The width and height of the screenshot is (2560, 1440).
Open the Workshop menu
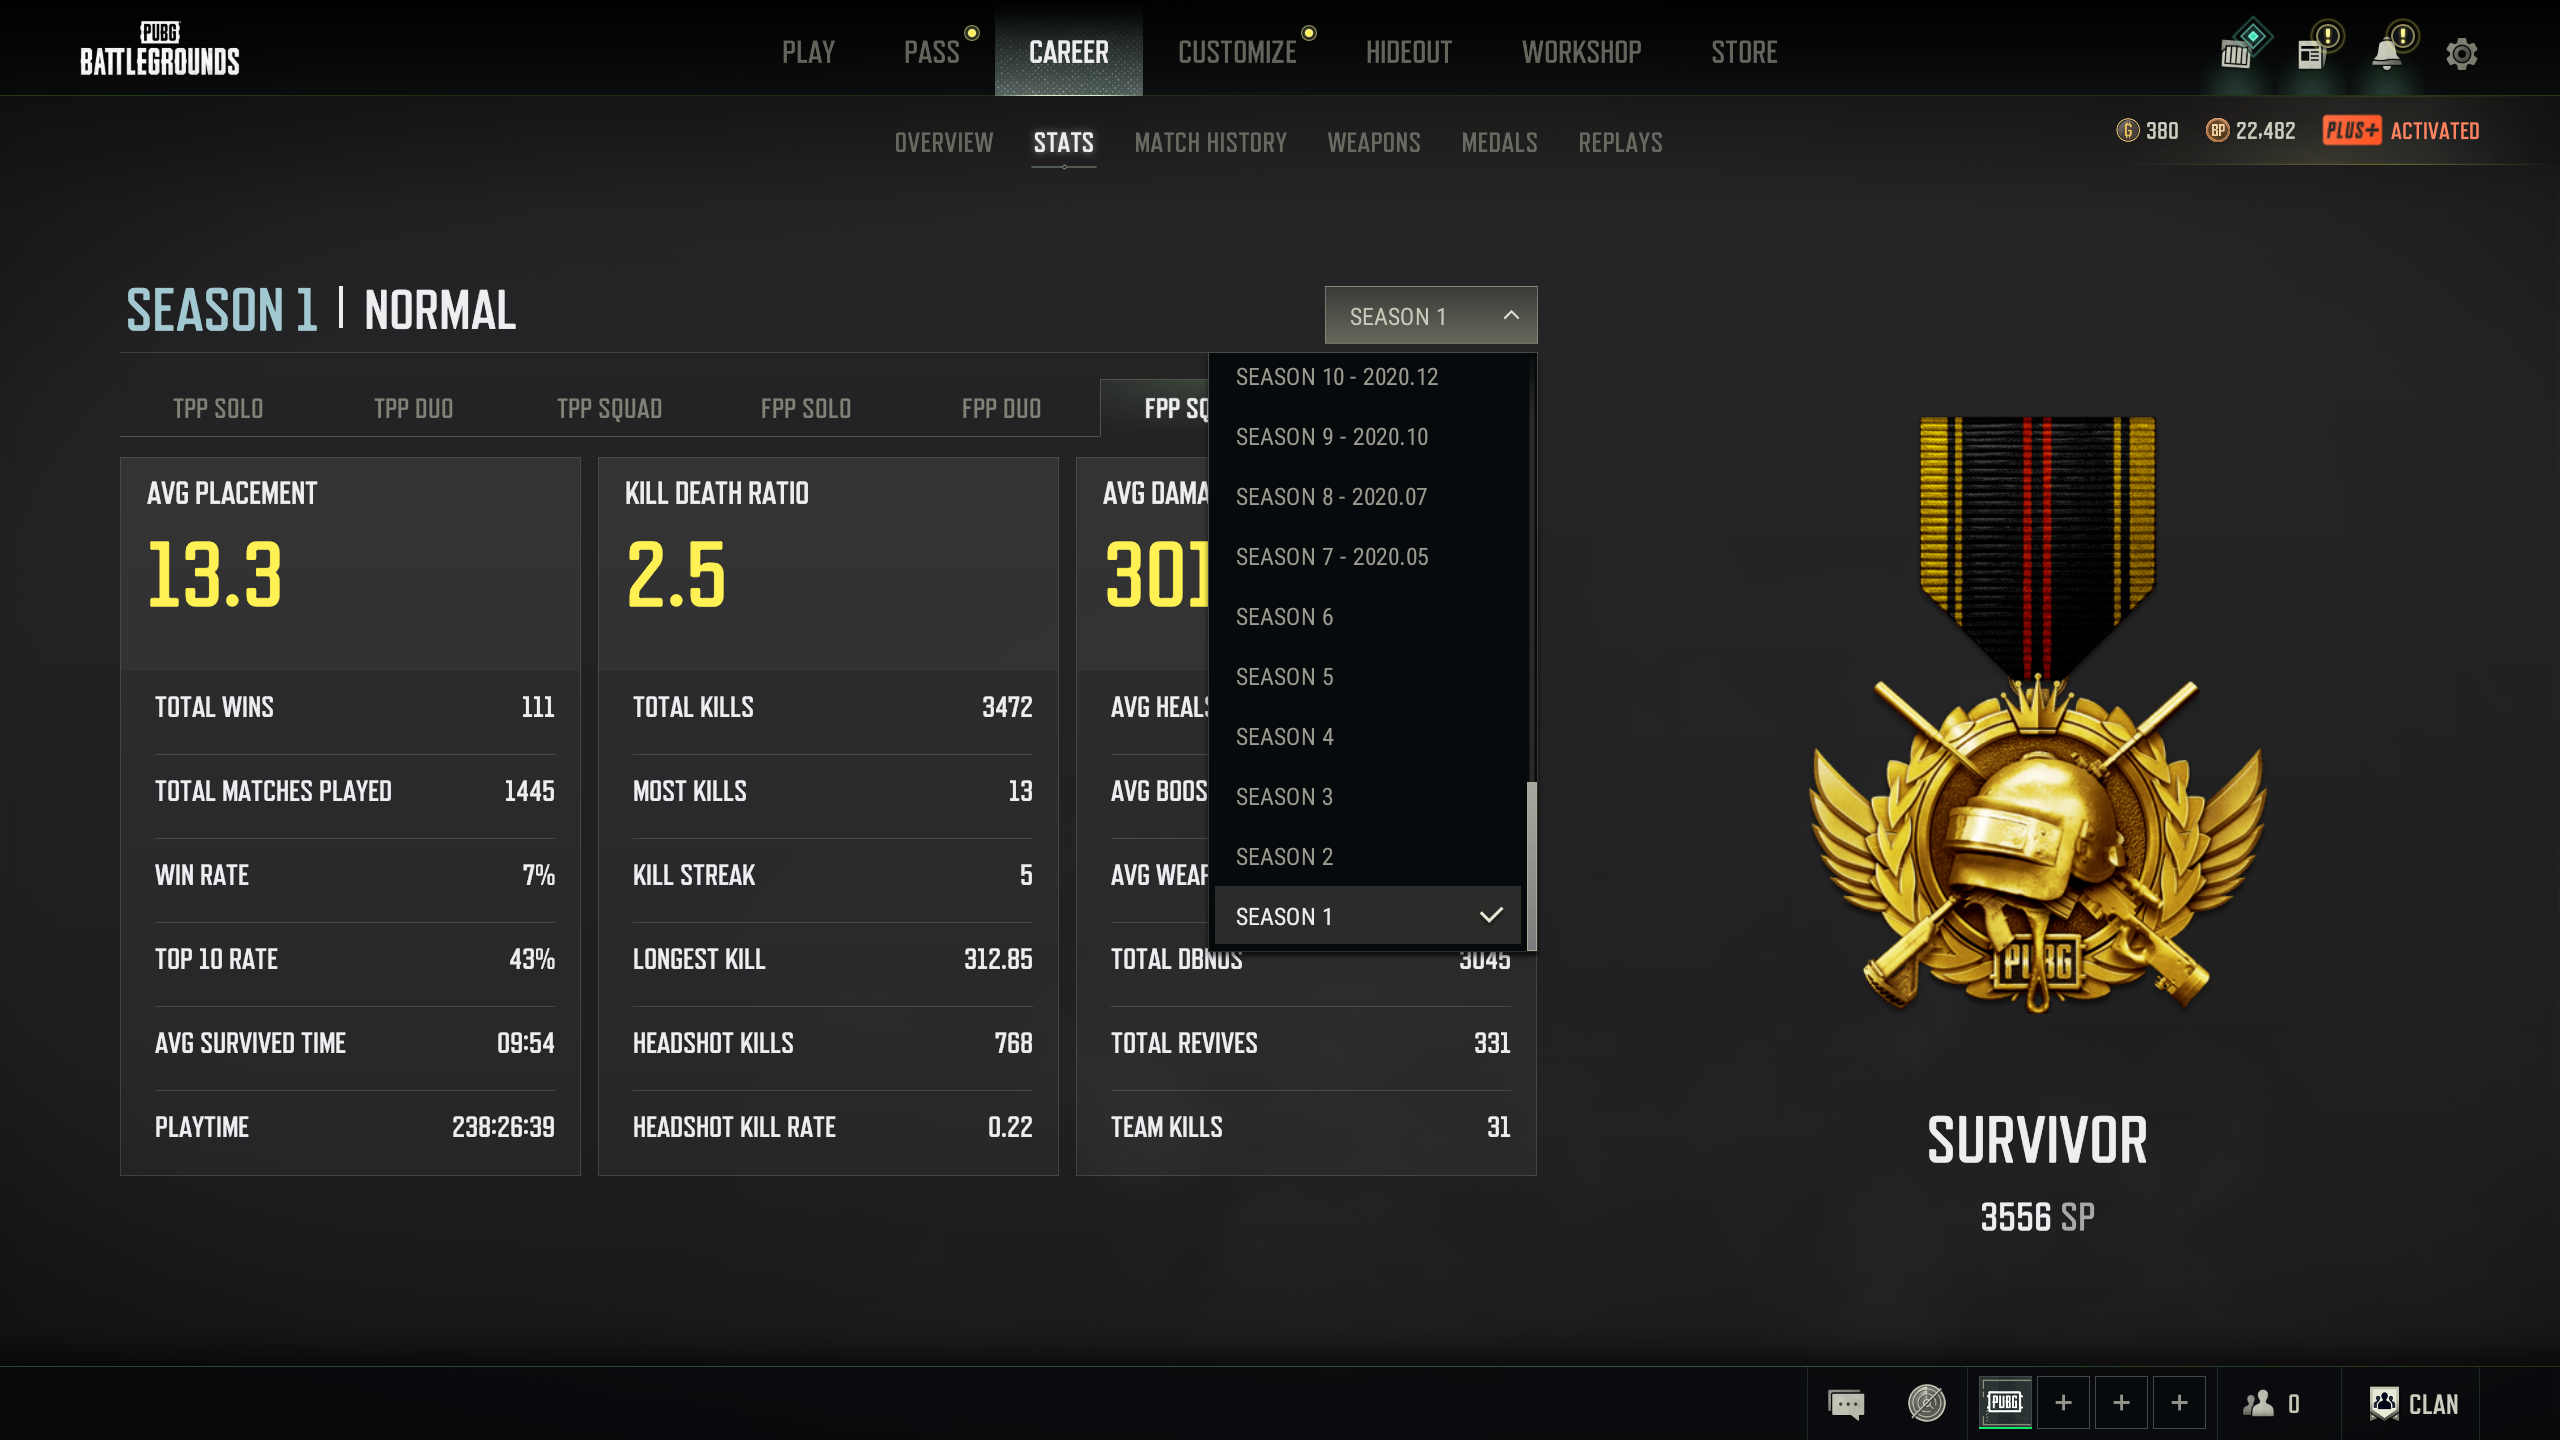point(1582,52)
